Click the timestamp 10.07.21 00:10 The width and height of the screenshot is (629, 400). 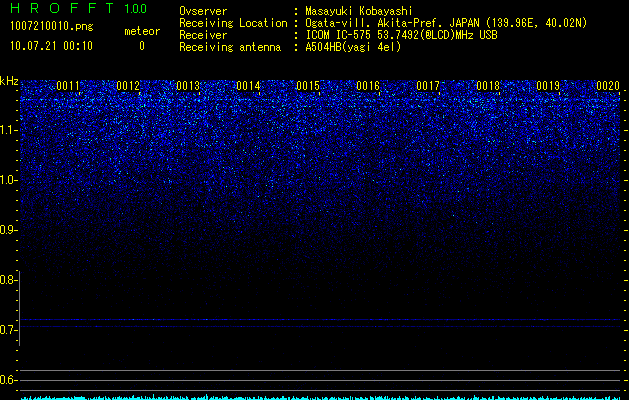[51, 46]
